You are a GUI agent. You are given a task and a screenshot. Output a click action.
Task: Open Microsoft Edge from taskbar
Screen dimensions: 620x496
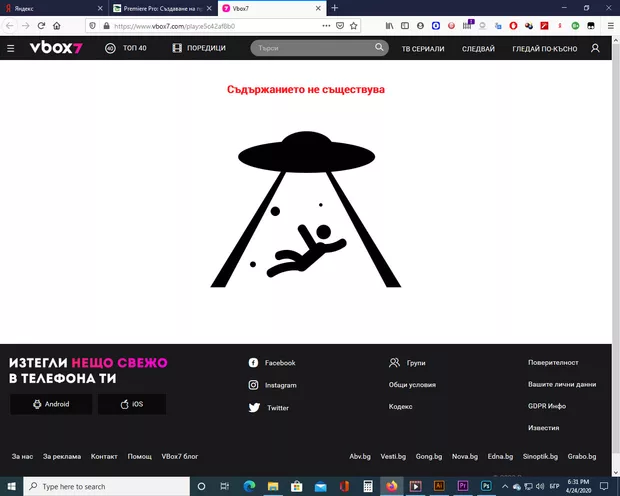pos(249,486)
